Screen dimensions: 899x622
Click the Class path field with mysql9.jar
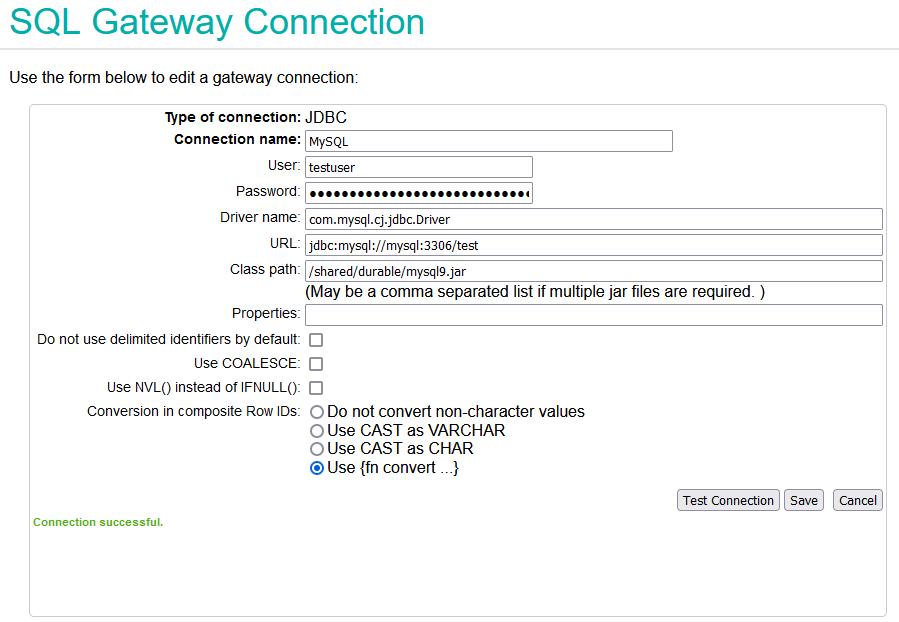593,271
